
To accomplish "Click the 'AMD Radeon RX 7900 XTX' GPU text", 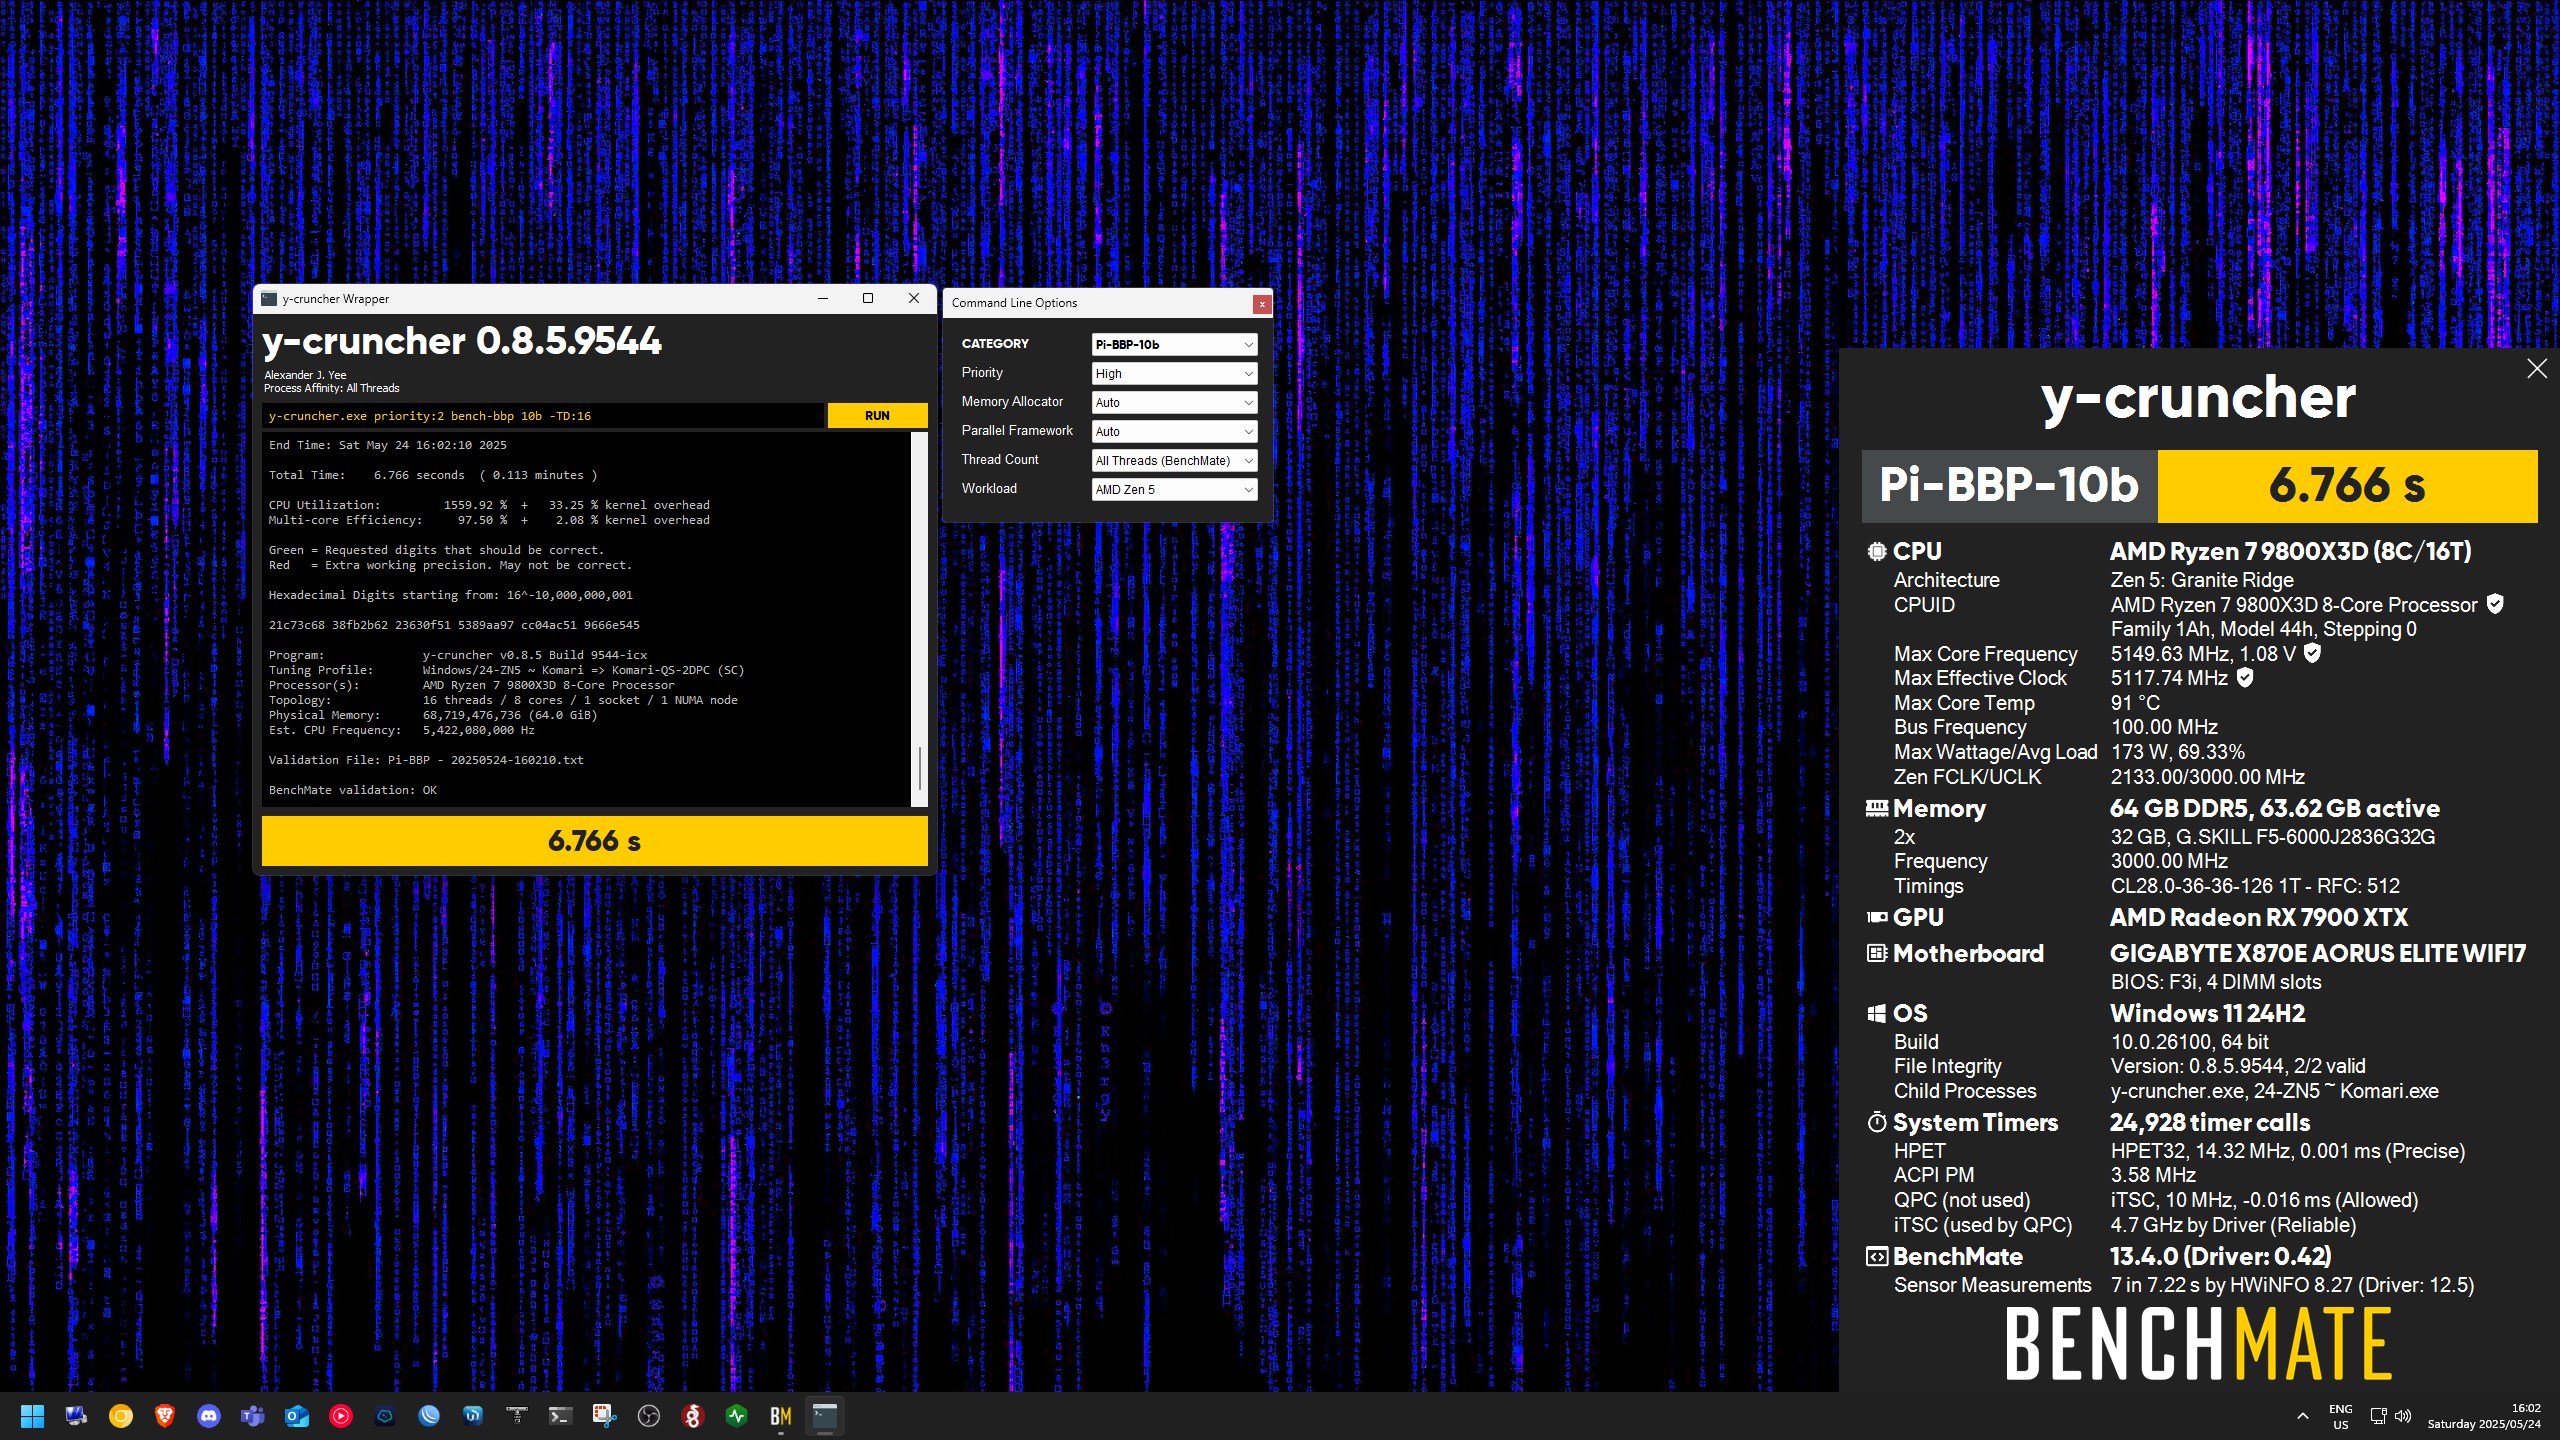I will (x=2259, y=917).
